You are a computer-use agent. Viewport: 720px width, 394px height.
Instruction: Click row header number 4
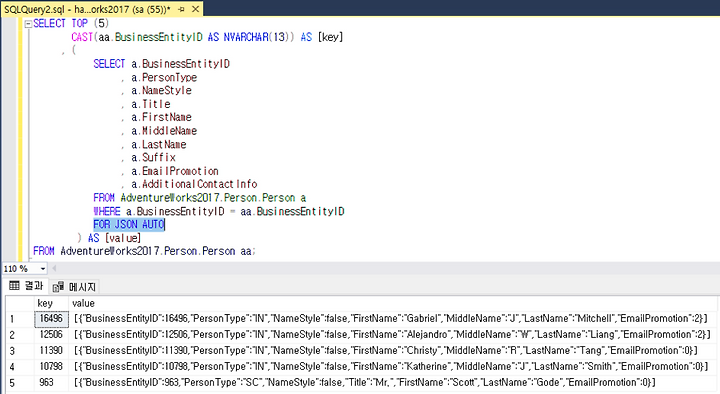pos(20,367)
